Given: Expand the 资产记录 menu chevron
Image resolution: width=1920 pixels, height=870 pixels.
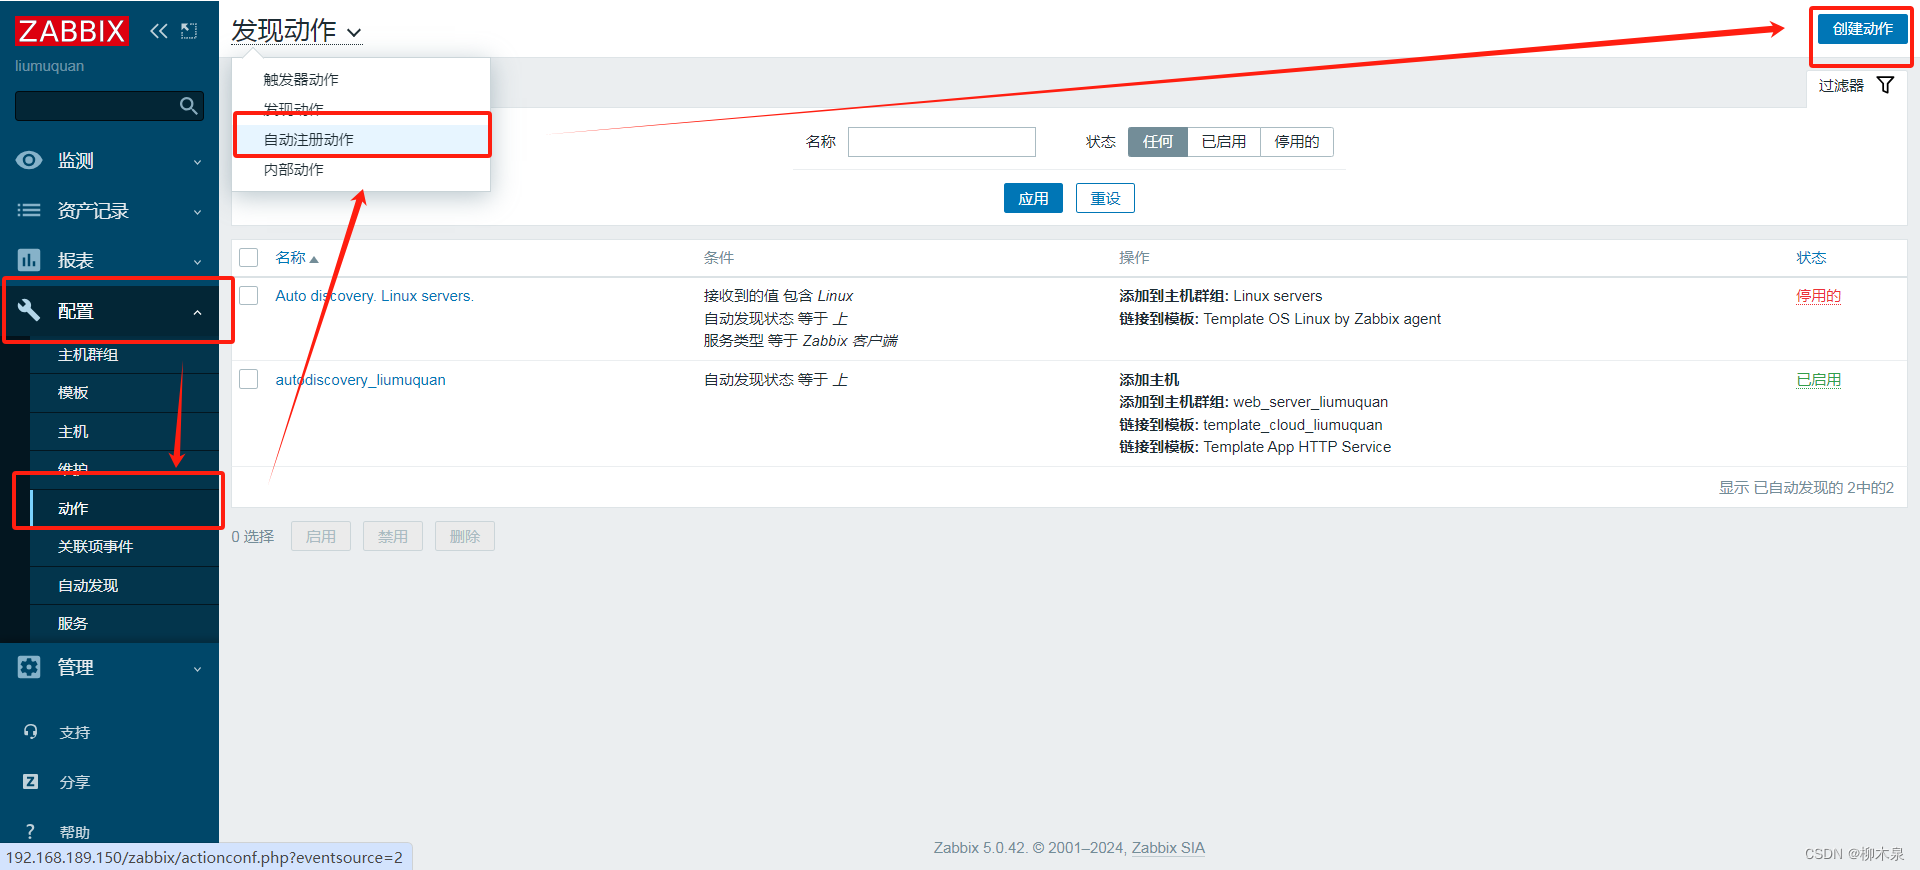Looking at the screenshot, I should pyautogui.click(x=197, y=212).
